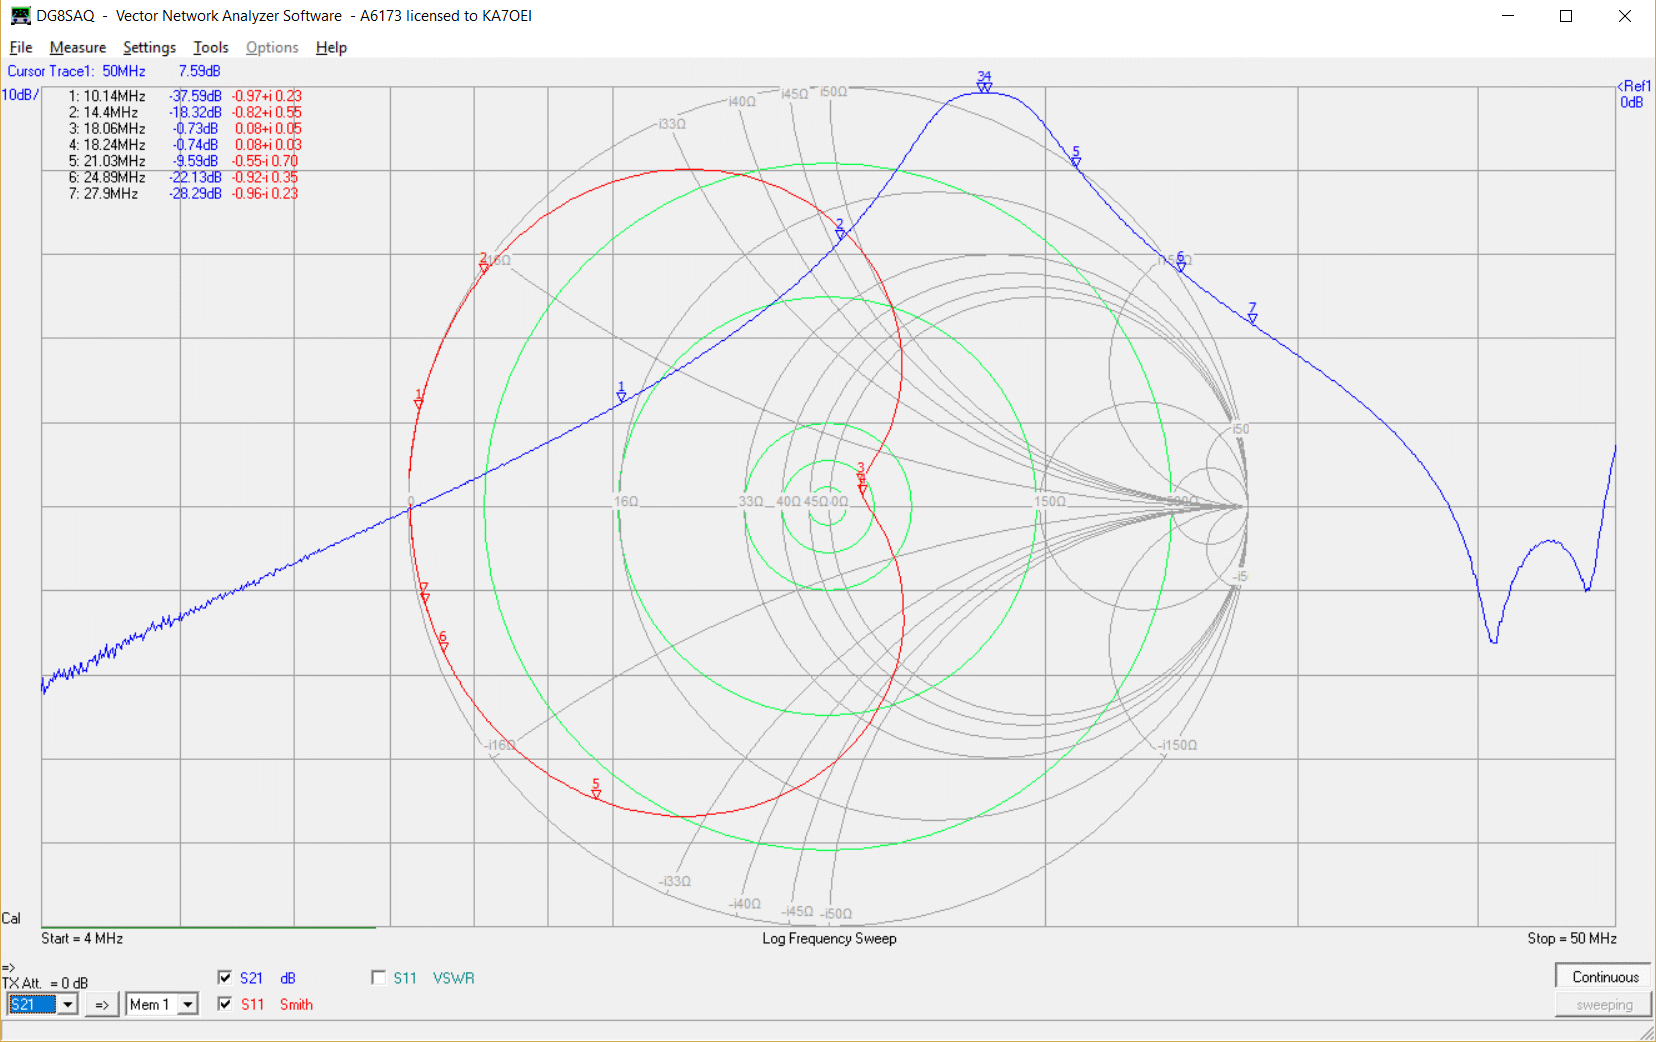Select blue marker 5 on S21 trace
1656x1042 pixels.
(x=1076, y=157)
